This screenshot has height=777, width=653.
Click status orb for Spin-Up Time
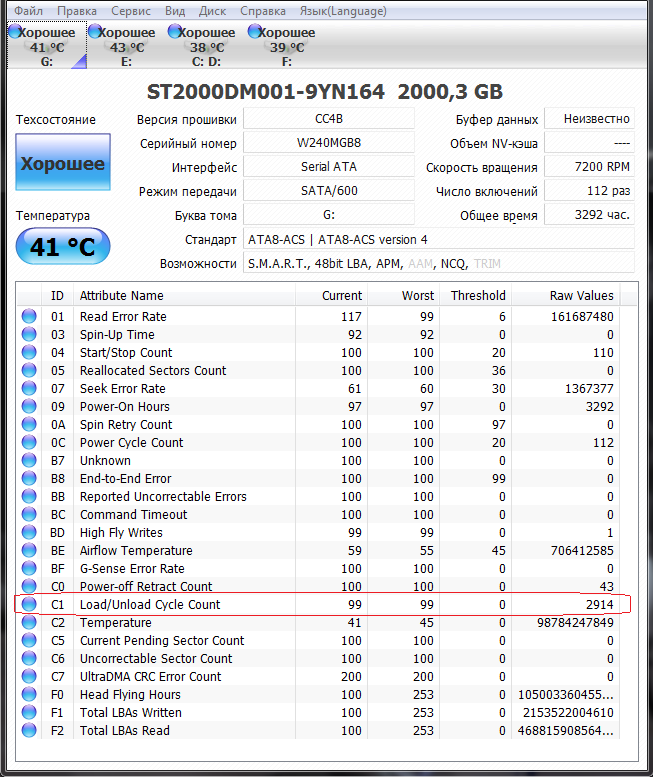tap(29, 334)
